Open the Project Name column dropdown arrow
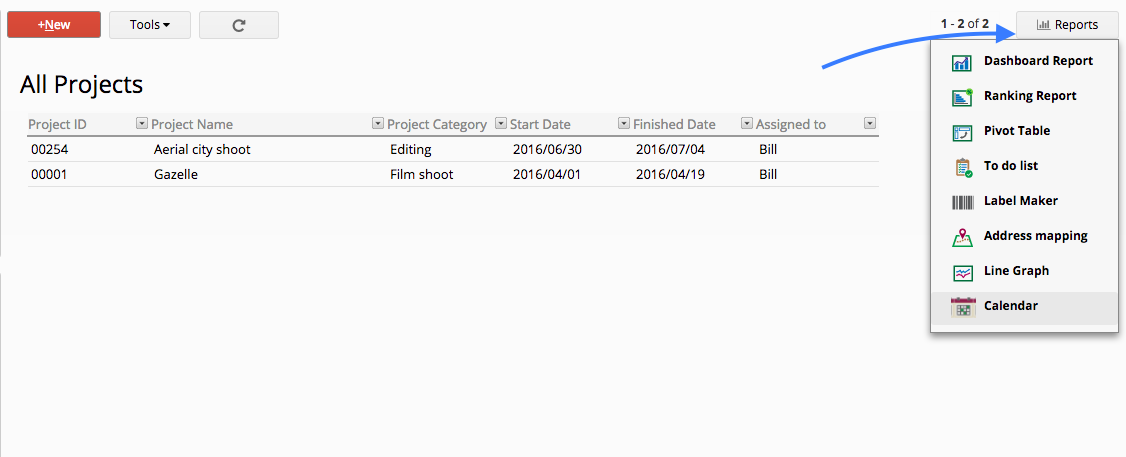Viewport: 1126px width, 457px height. point(378,124)
